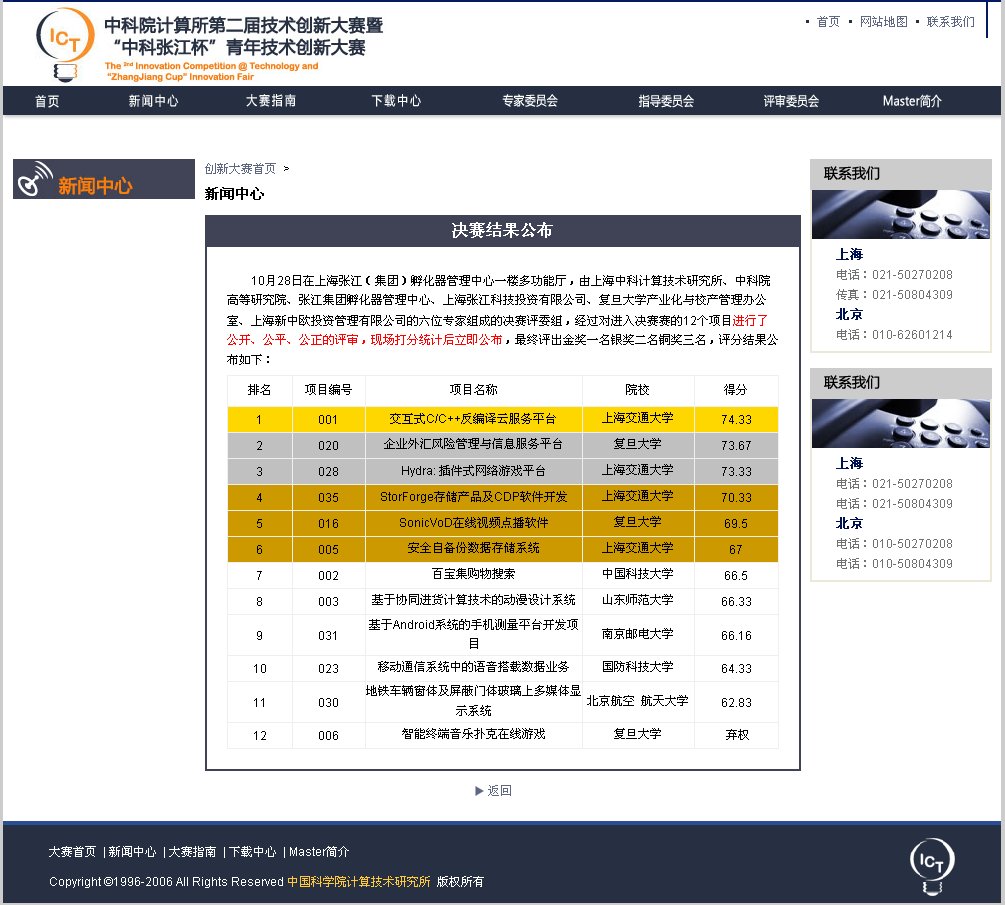Click 中国科学院计算技术研究所 footer link

coord(358,882)
